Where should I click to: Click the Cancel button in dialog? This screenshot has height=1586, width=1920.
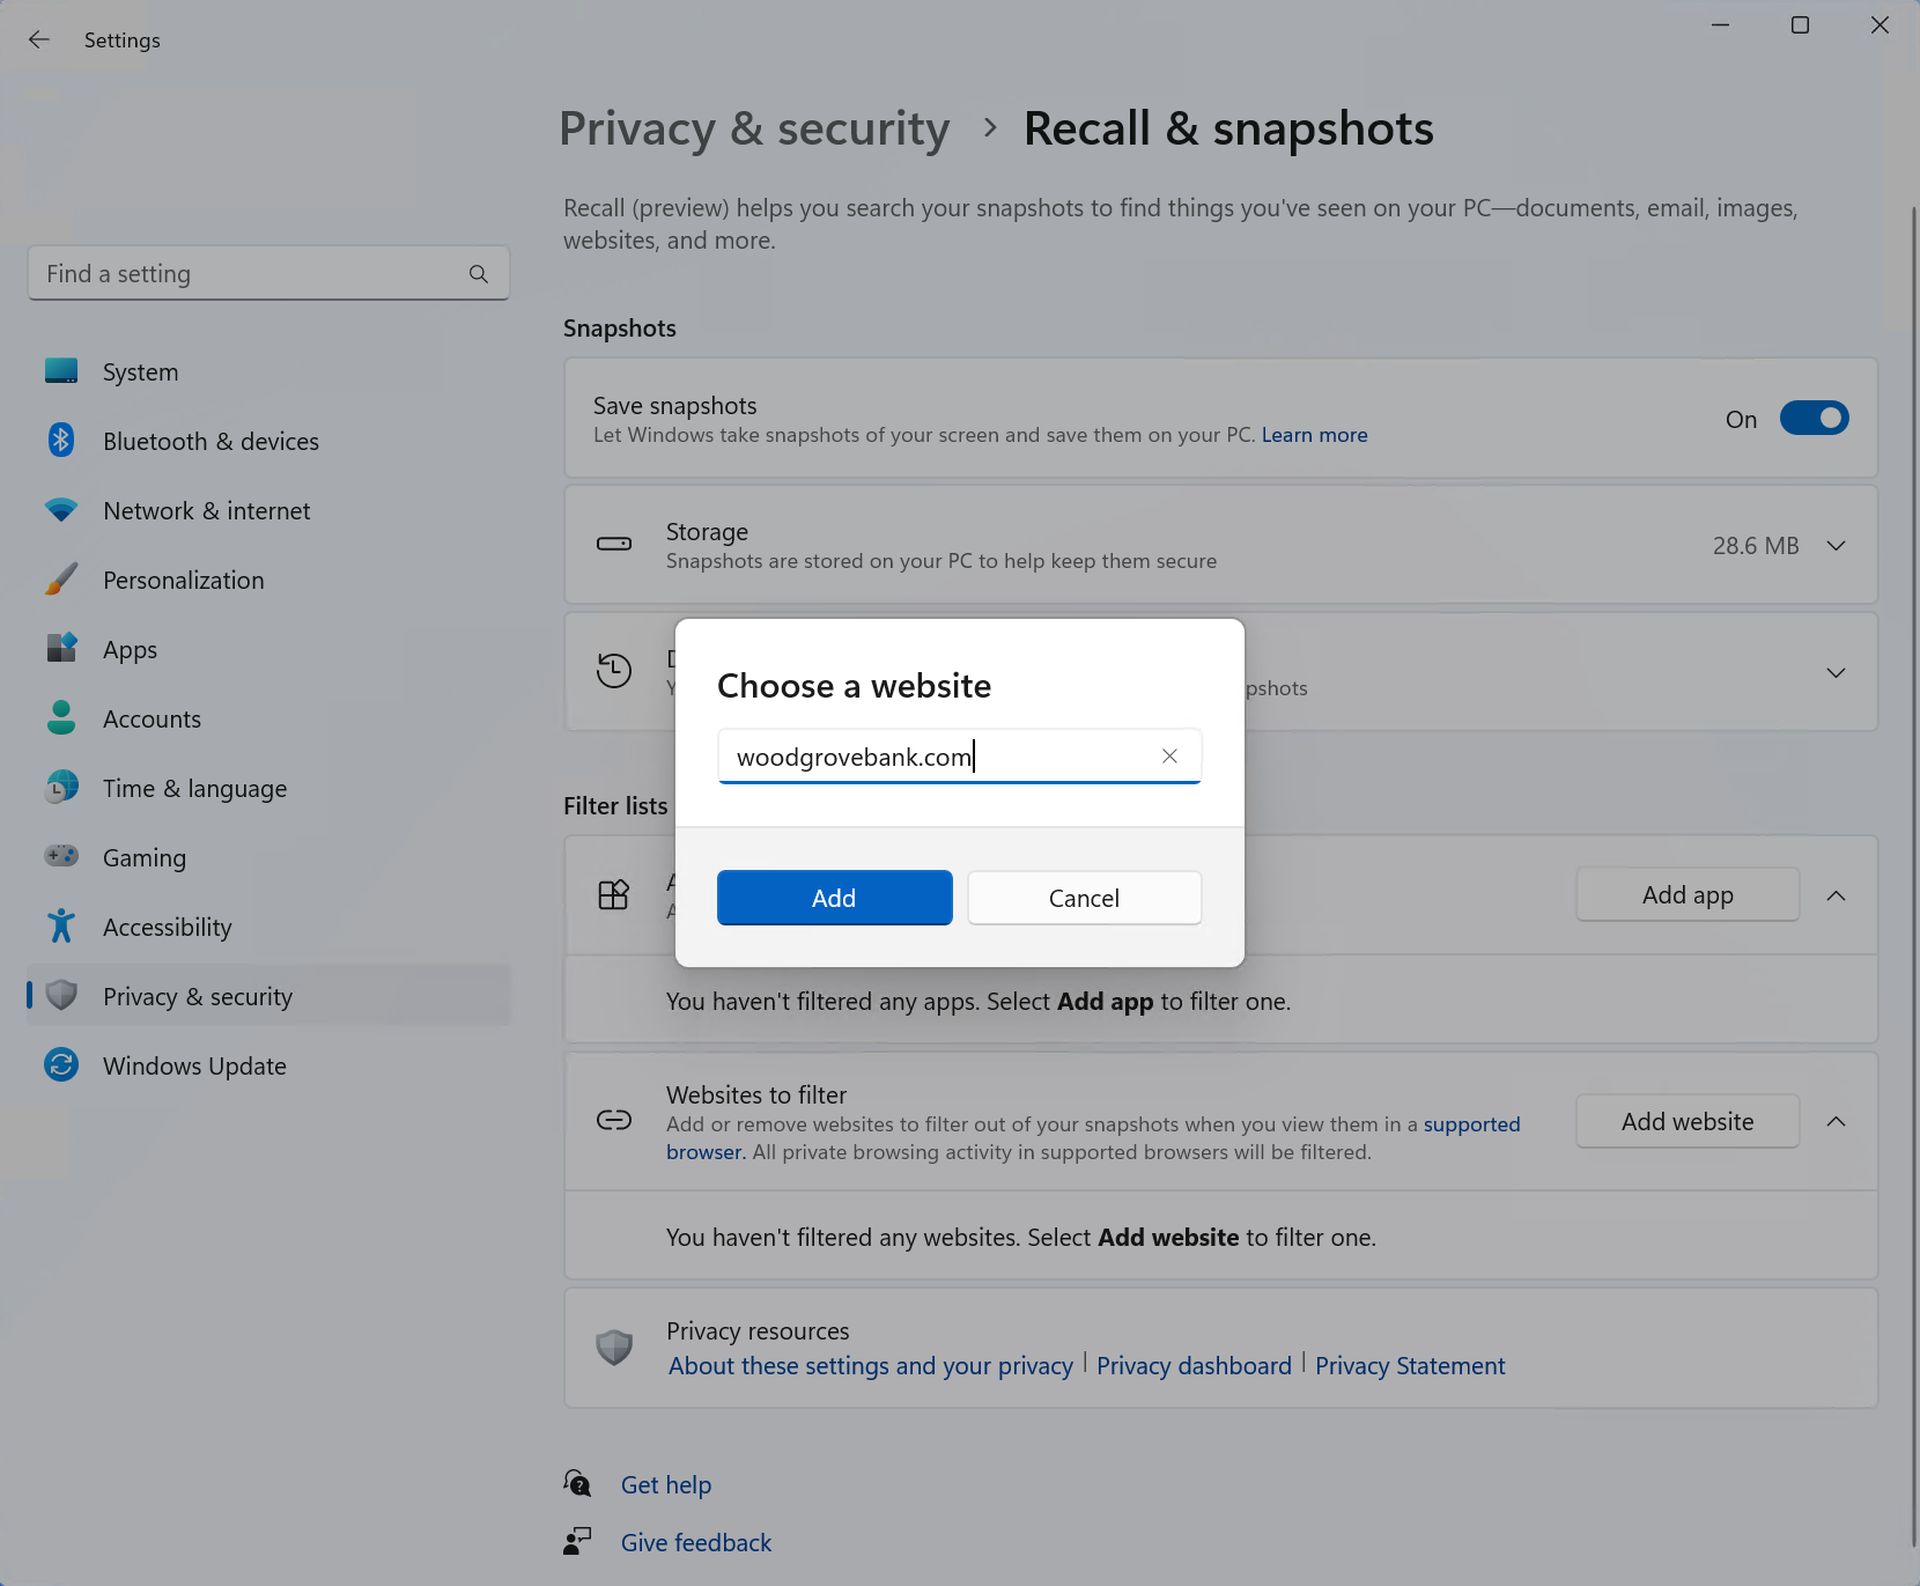pyautogui.click(x=1084, y=897)
